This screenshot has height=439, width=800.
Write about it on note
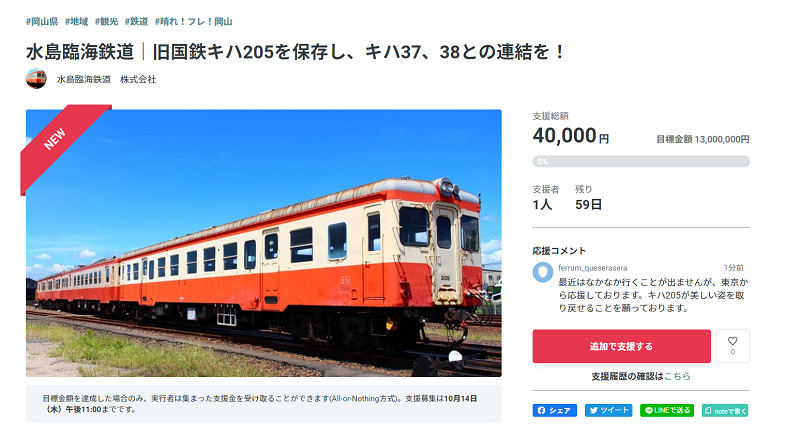pos(725,410)
